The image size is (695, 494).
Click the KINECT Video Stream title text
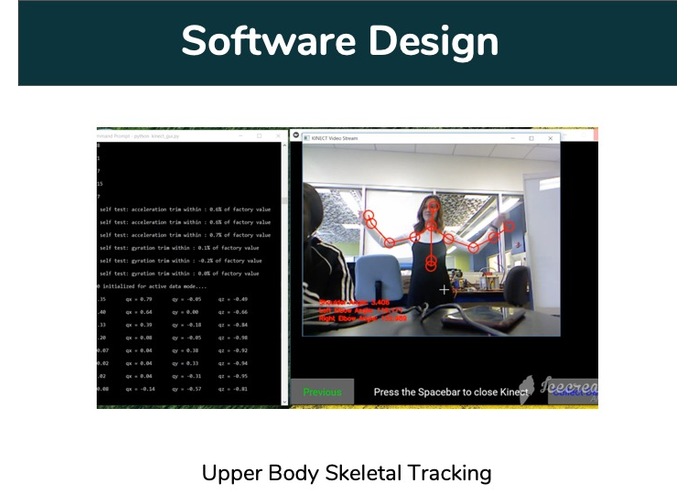point(335,138)
